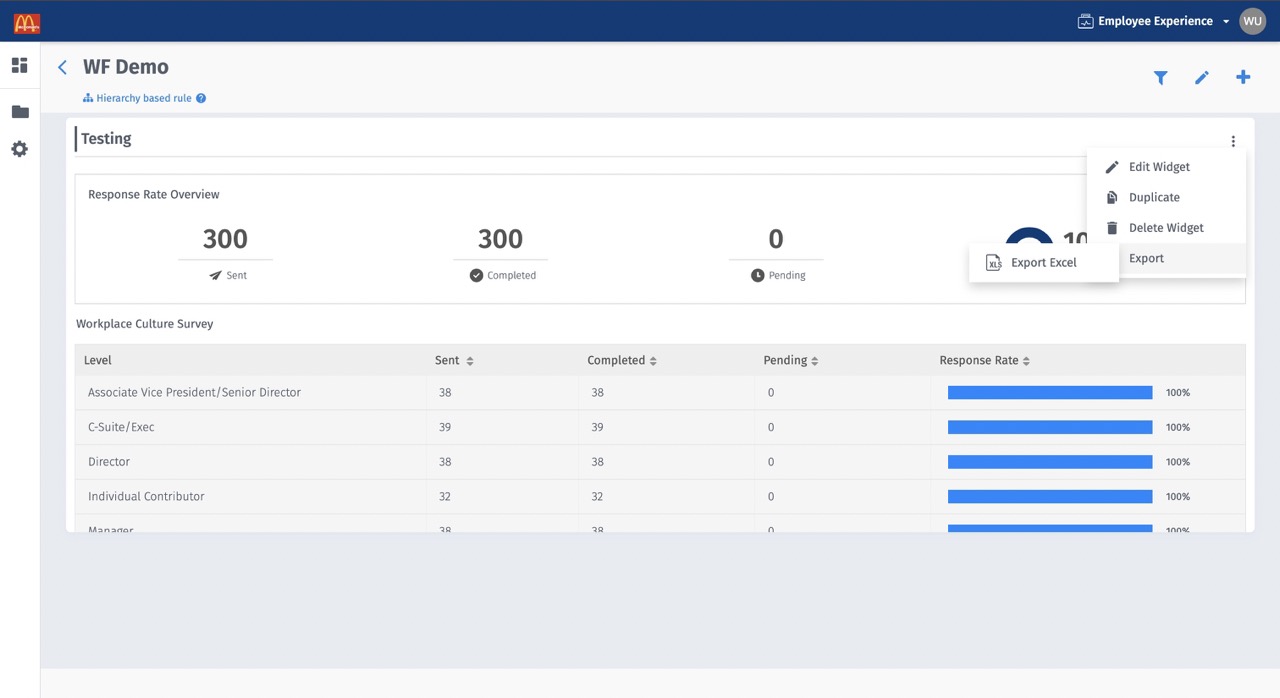Screen dimensions: 1280x698
Task: Choose Delete Widget from the menu
Action: [x=1166, y=227]
